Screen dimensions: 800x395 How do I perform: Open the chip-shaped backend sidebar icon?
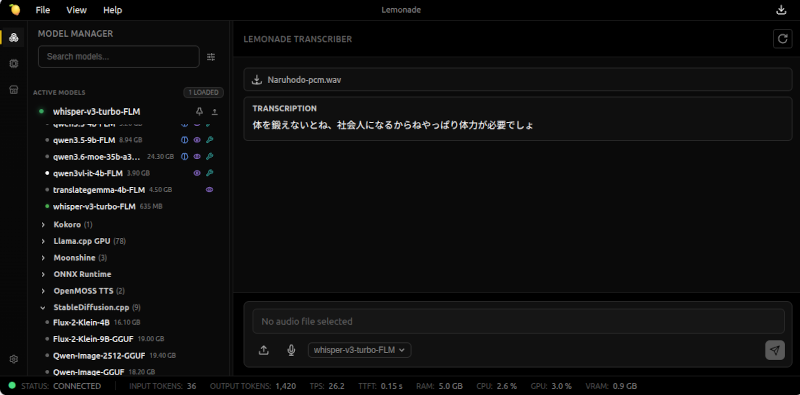[x=14, y=64]
